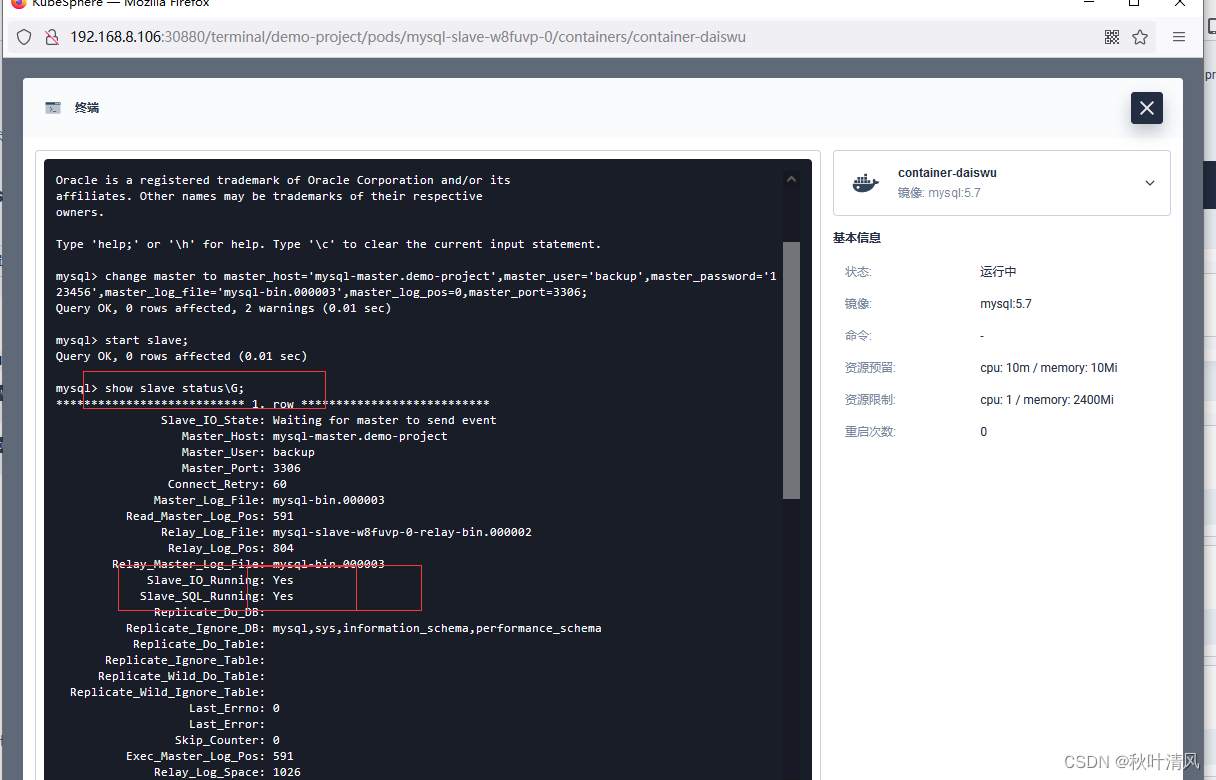
Task: Click the scroll-up arrow on the terminal scrollbar
Action: tap(791, 177)
